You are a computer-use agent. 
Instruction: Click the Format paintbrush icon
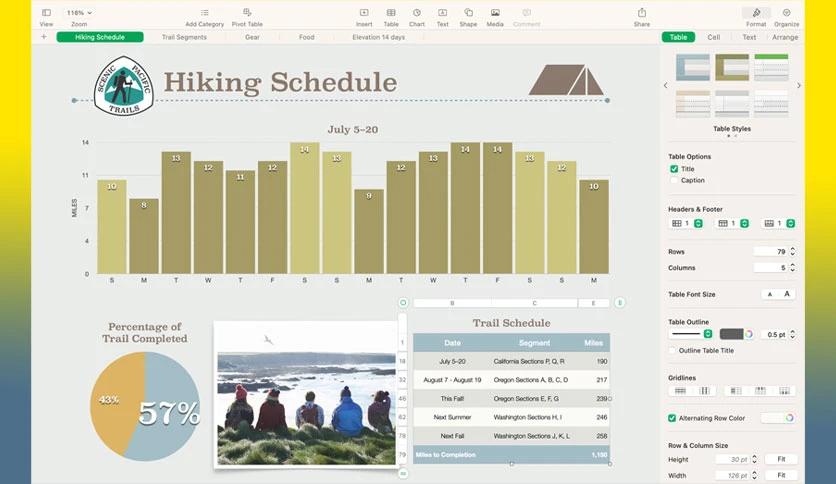[x=756, y=13]
